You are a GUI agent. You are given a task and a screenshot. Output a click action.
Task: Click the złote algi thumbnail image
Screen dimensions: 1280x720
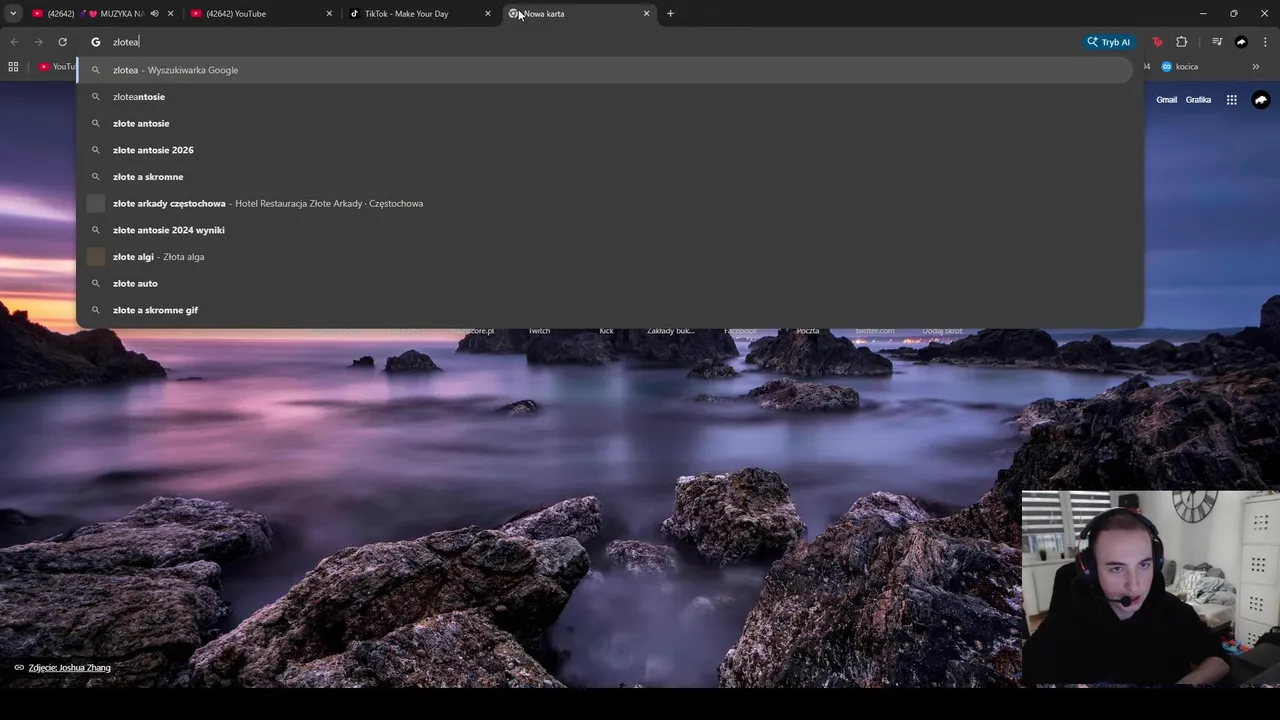point(96,257)
